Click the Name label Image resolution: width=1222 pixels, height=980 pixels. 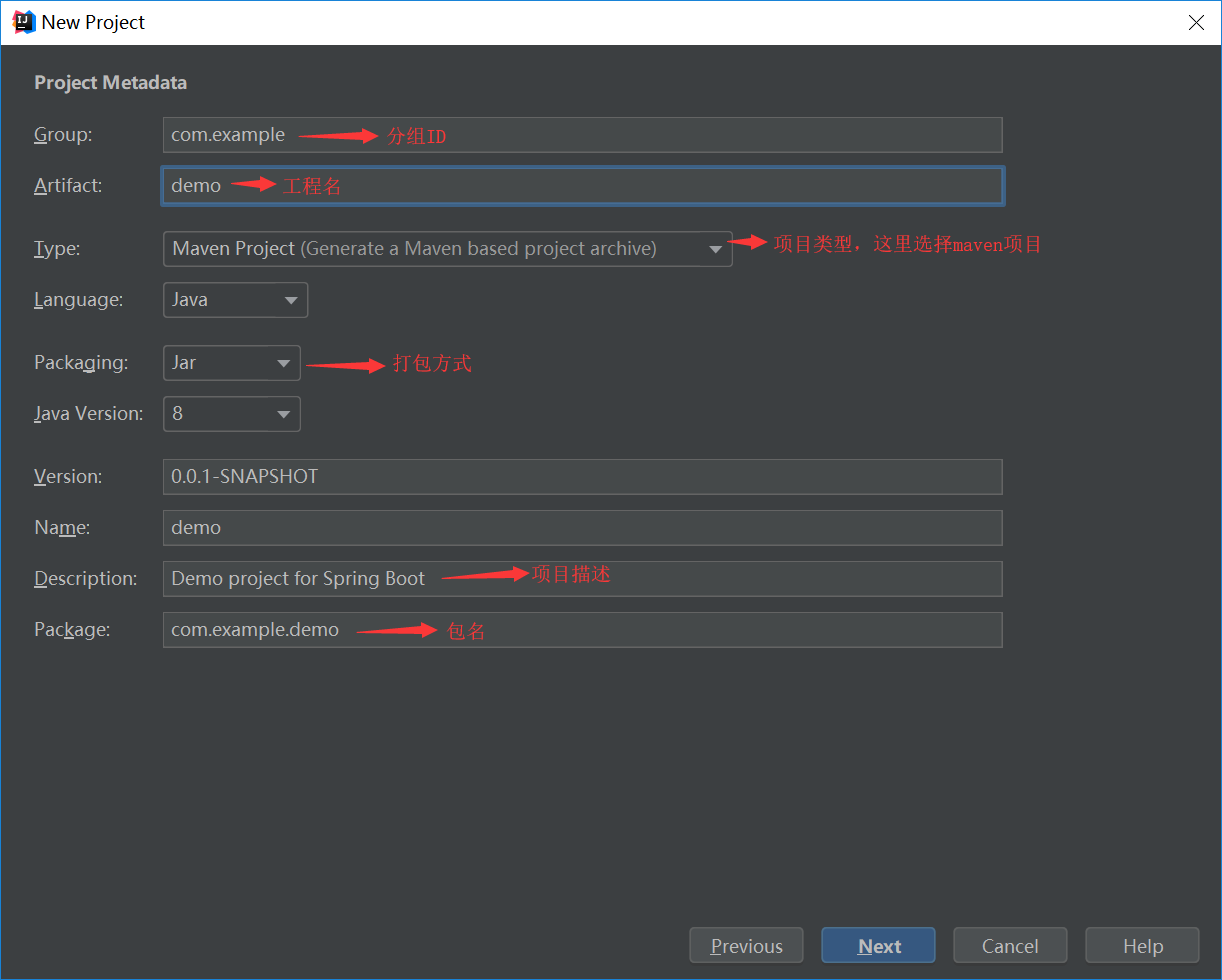point(62,528)
